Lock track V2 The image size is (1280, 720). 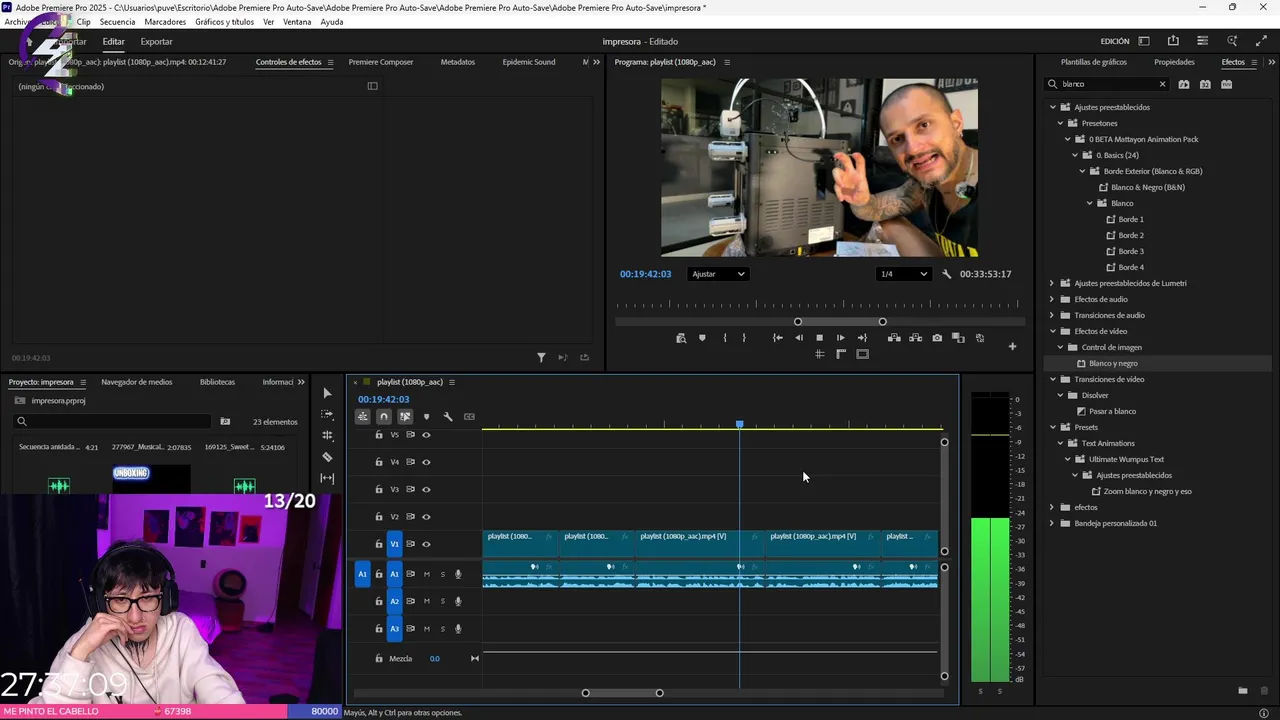click(379, 517)
